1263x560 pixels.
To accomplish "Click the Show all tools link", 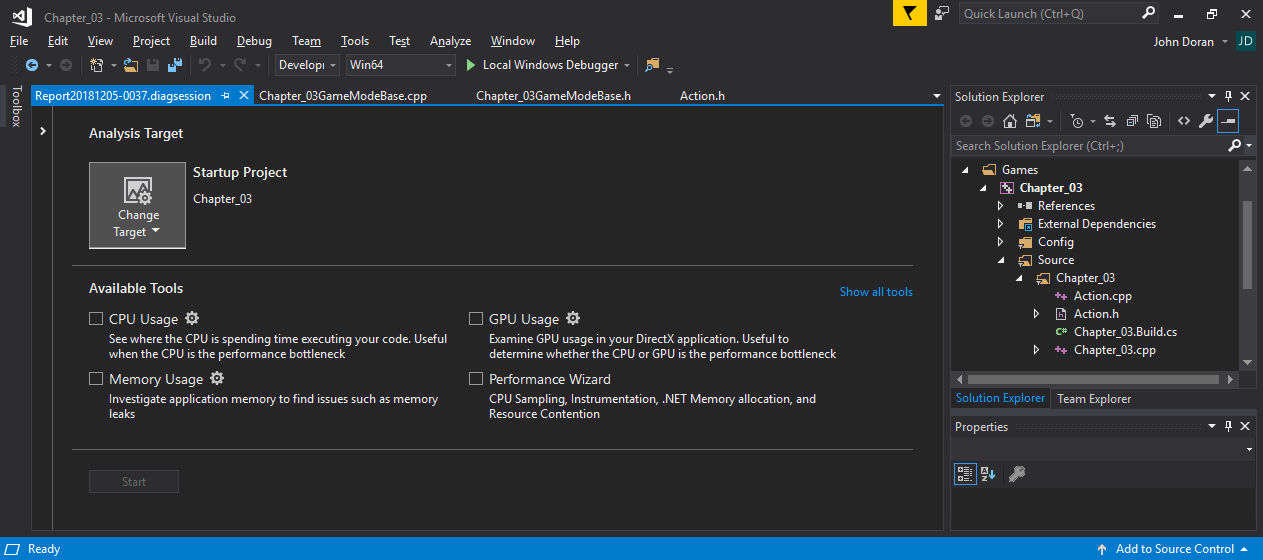I will pos(876,292).
